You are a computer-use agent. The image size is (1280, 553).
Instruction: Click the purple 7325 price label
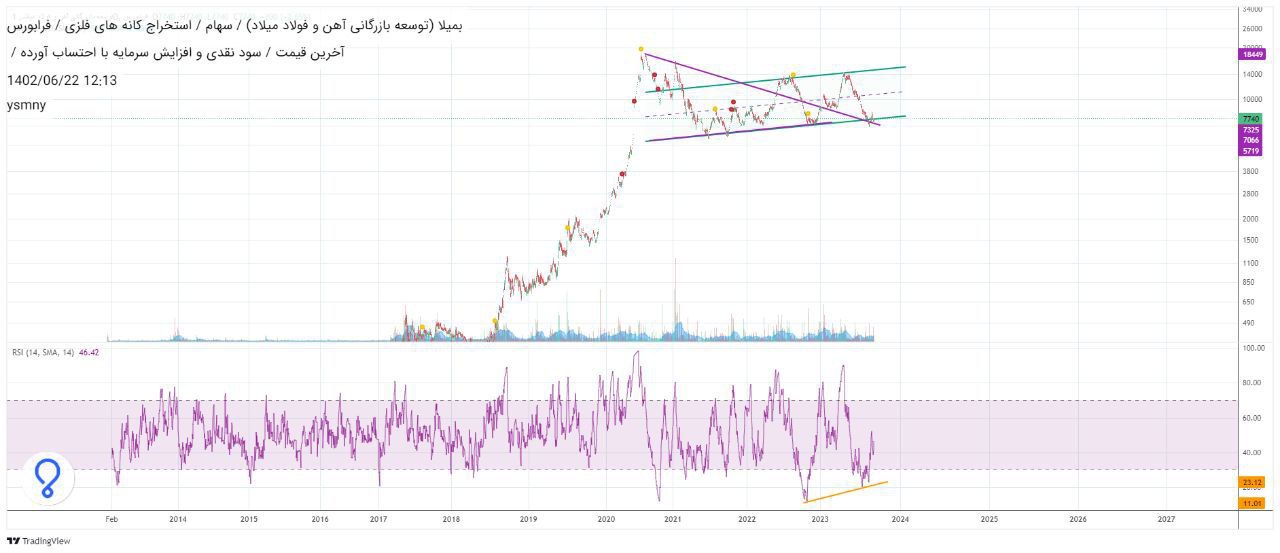click(1250, 130)
